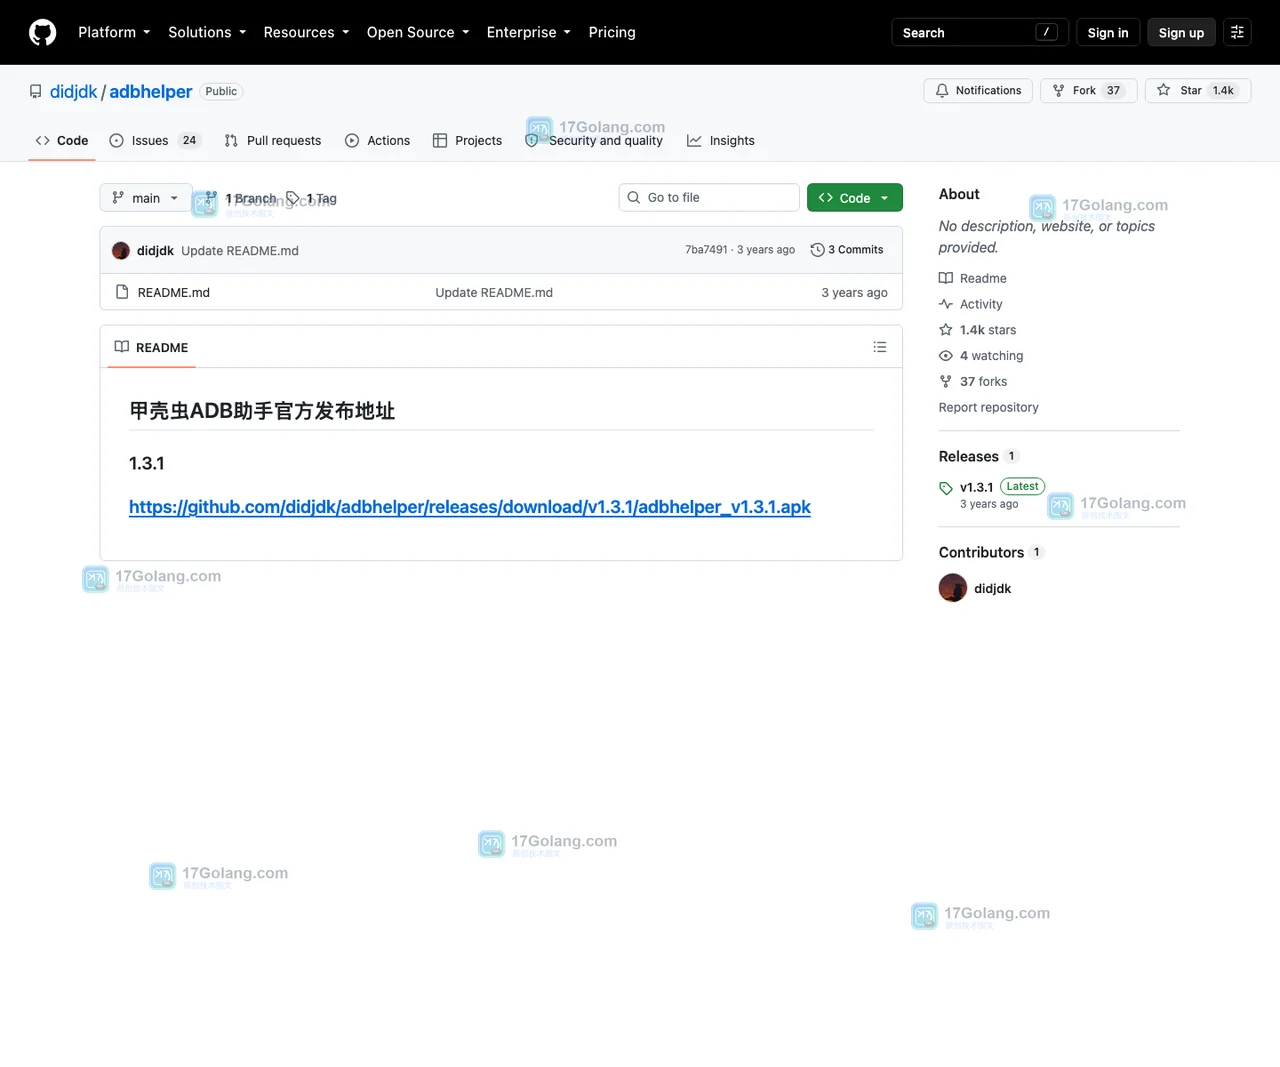
Task: Click the Sign in button
Action: point(1108,32)
